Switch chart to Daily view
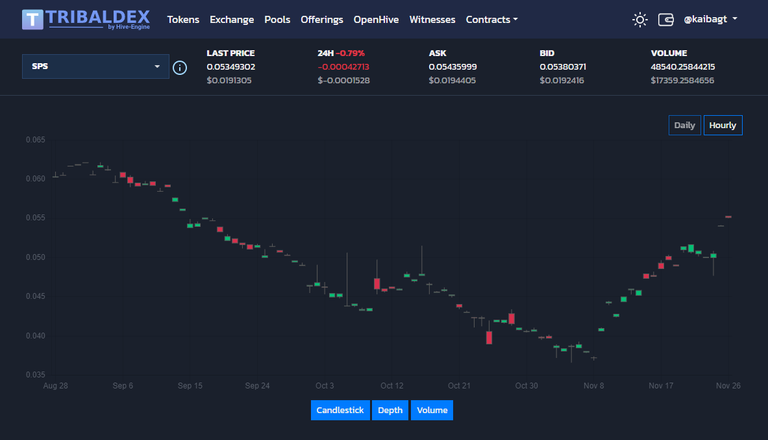Viewport: 768px width, 440px height. [x=684, y=125]
